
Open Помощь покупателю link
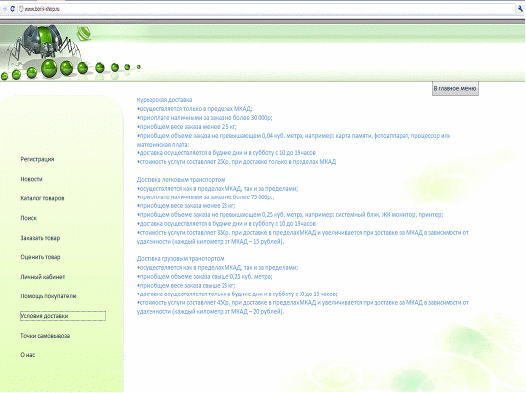[x=48, y=296]
